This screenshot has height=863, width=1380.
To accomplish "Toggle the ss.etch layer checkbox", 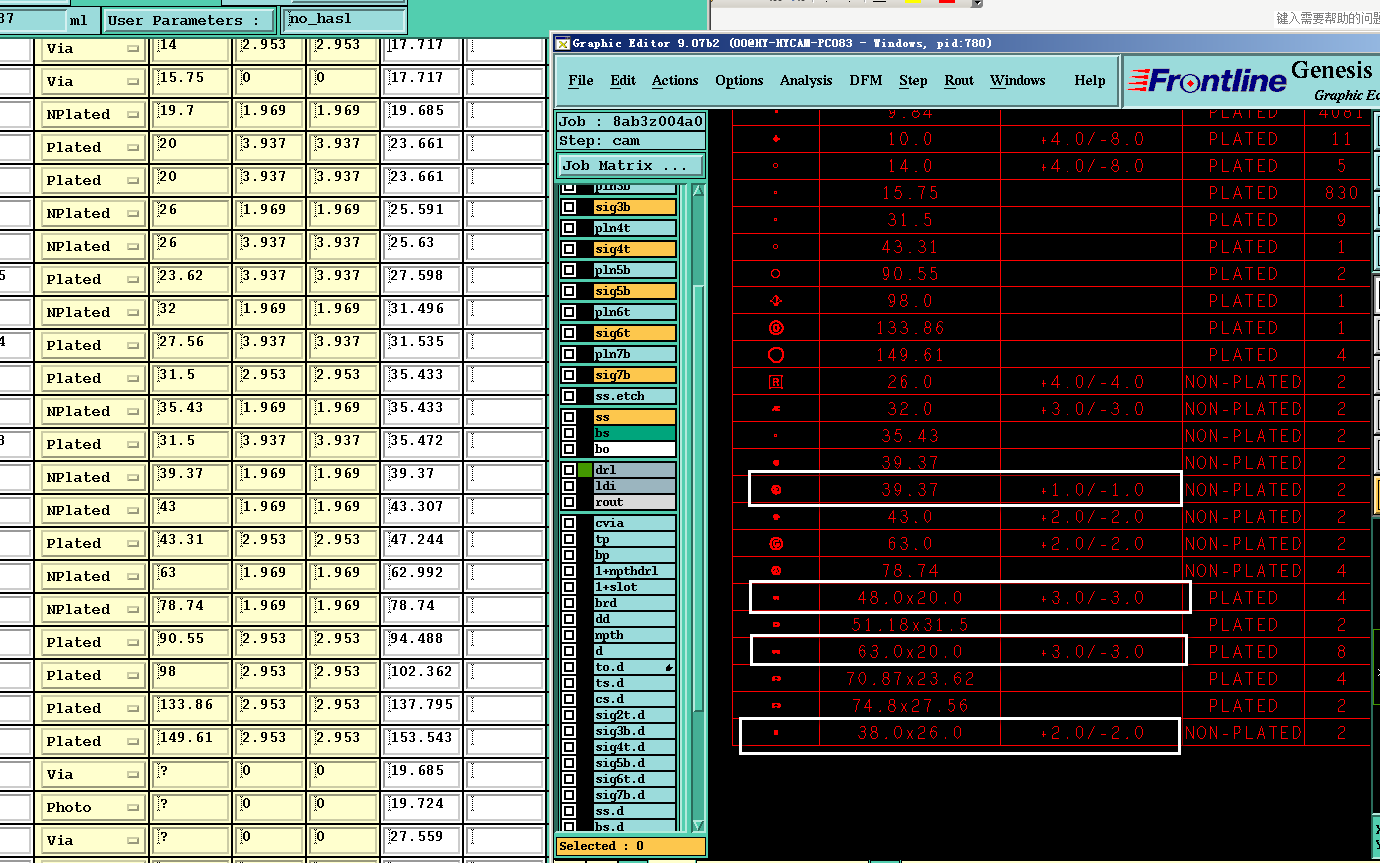I will point(569,396).
